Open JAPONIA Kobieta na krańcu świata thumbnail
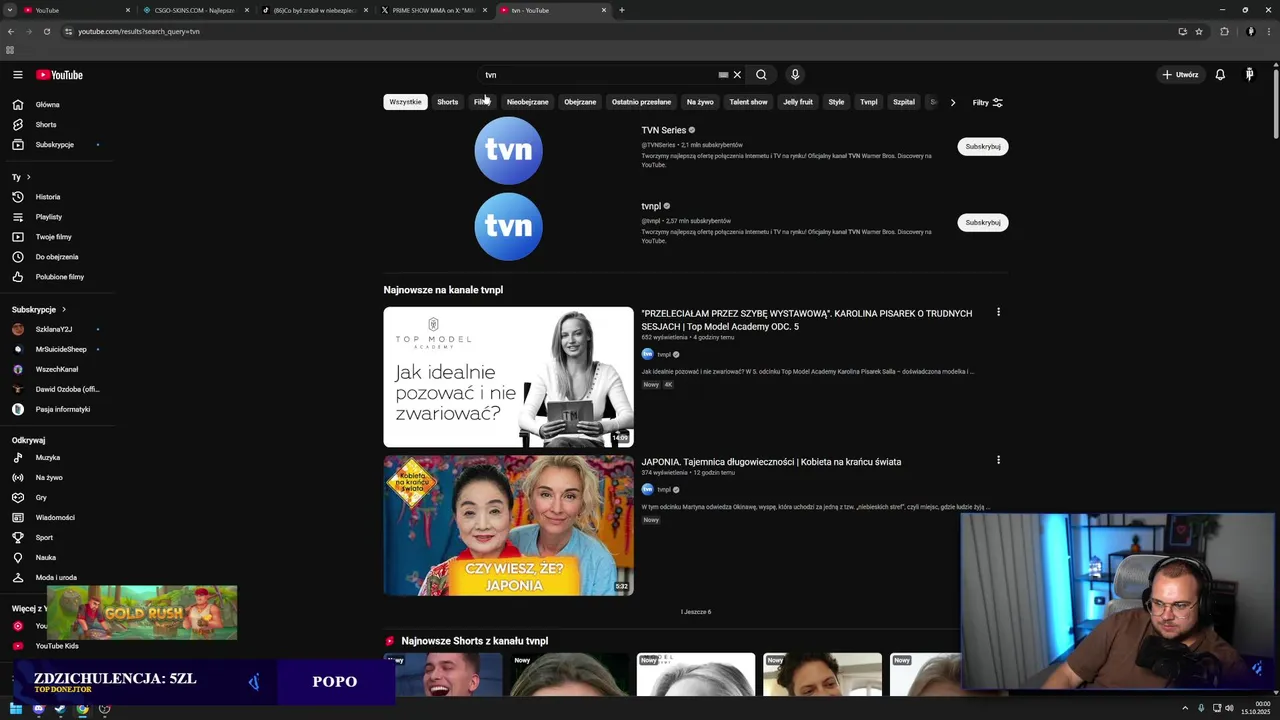1280x720 pixels. pos(508,526)
